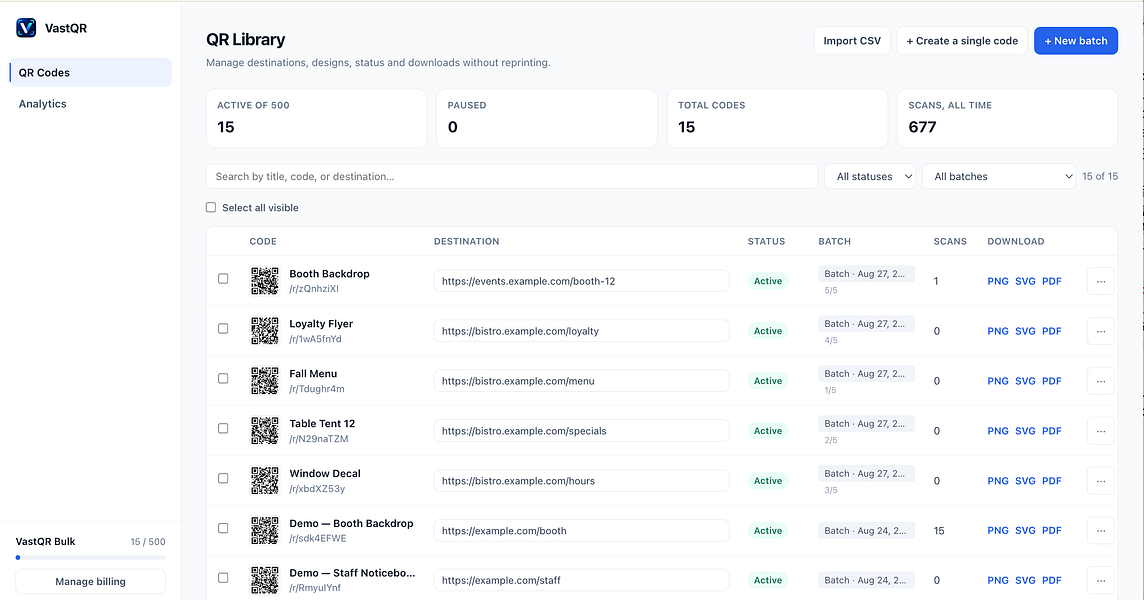Click the Import CSV button
1144x600 pixels.
[852, 41]
